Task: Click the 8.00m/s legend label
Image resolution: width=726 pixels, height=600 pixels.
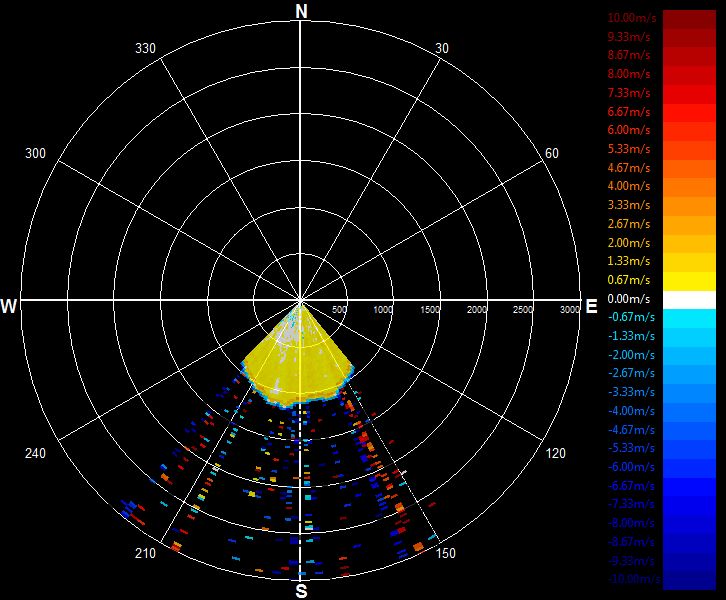Action: tap(629, 74)
